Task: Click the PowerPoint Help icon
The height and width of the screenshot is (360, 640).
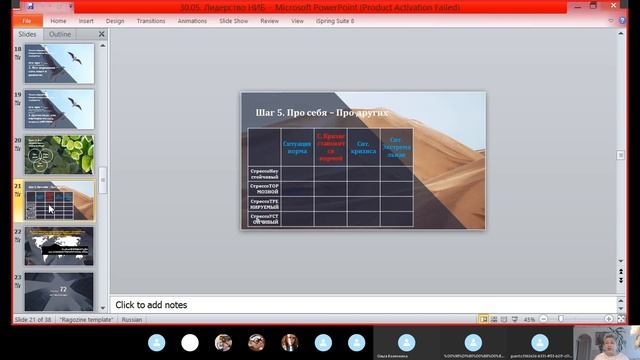Action: [622, 20]
